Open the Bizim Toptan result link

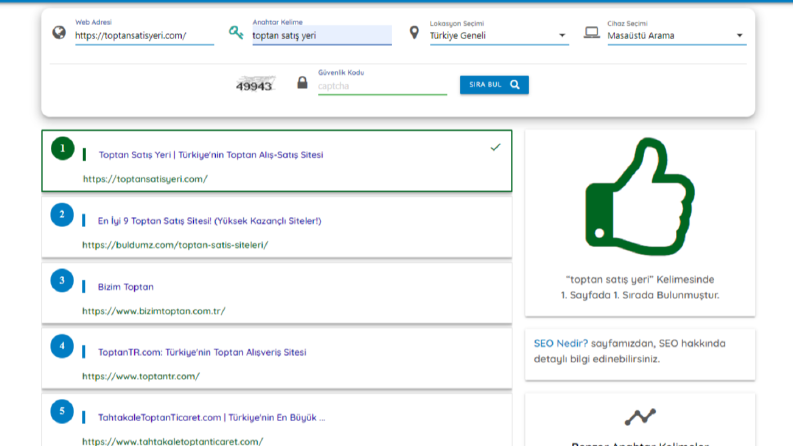125,287
